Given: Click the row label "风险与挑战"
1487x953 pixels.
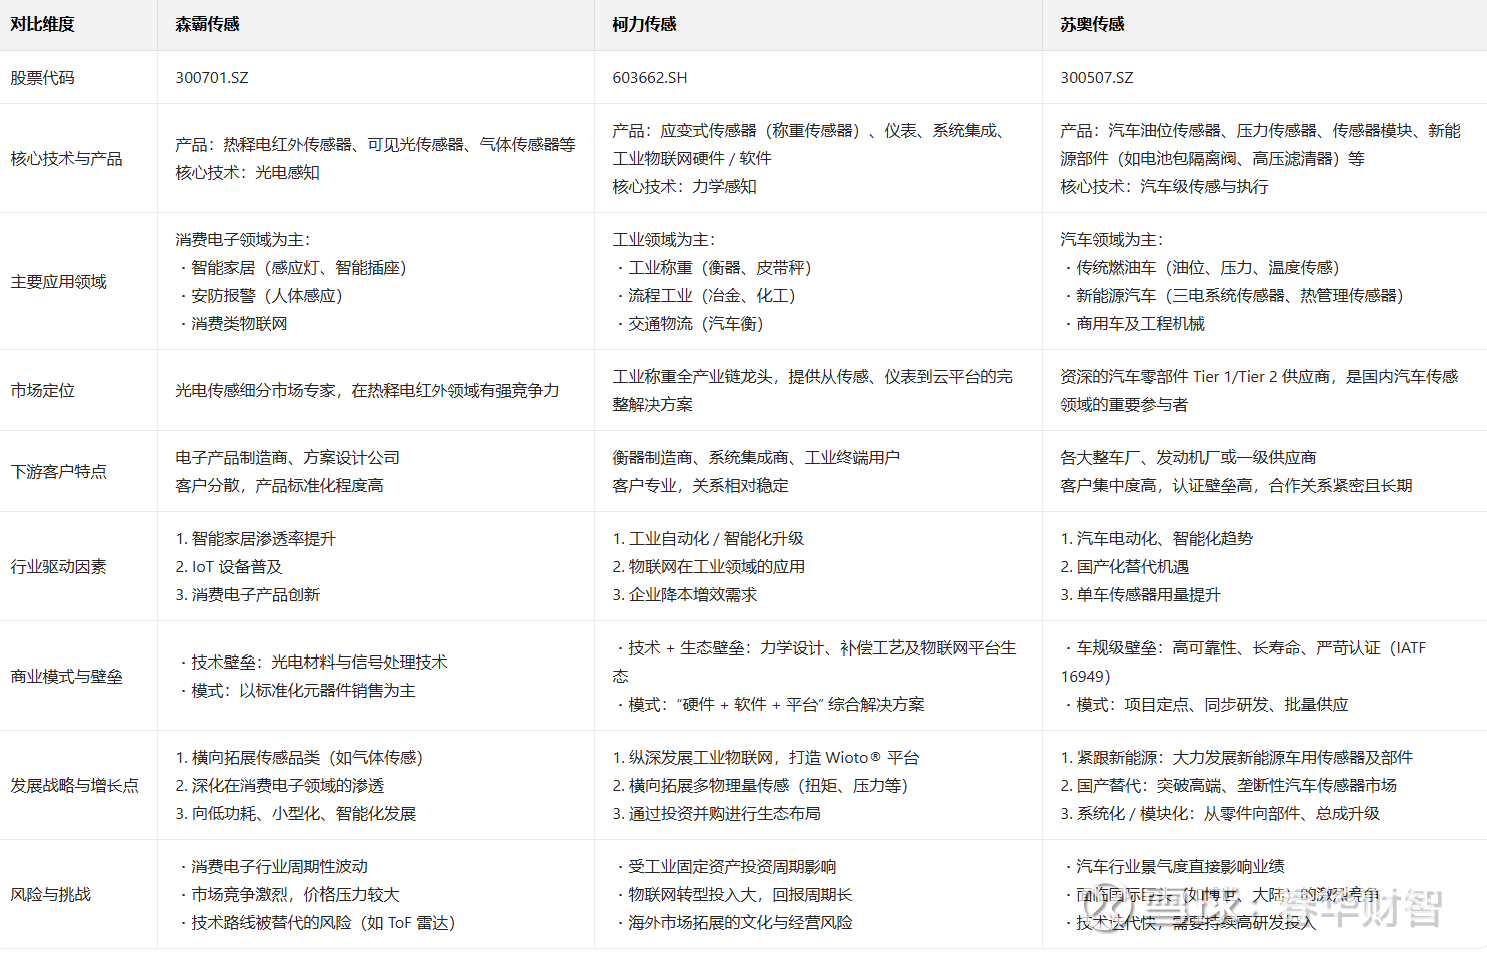Looking at the screenshot, I should coord(51,895).
